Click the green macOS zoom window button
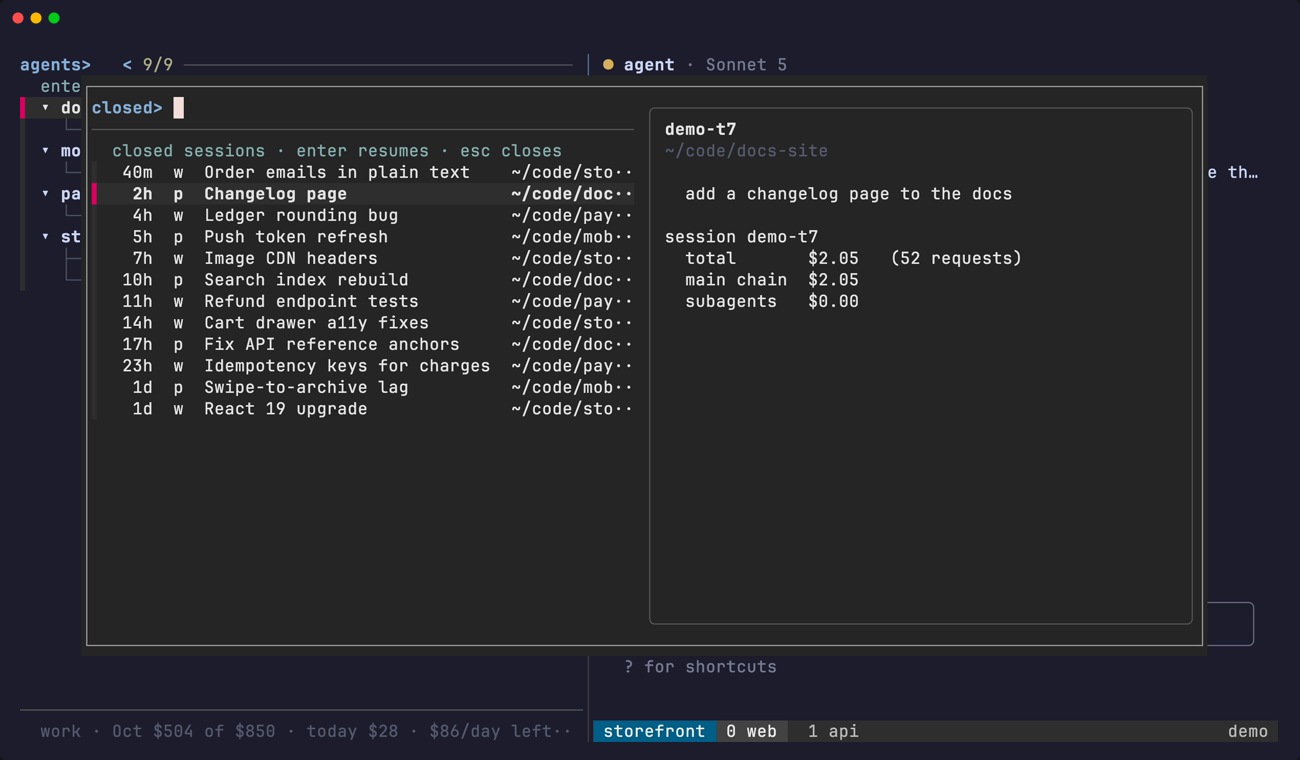The height and width of the screenshot is (760, 1300). 54,18
